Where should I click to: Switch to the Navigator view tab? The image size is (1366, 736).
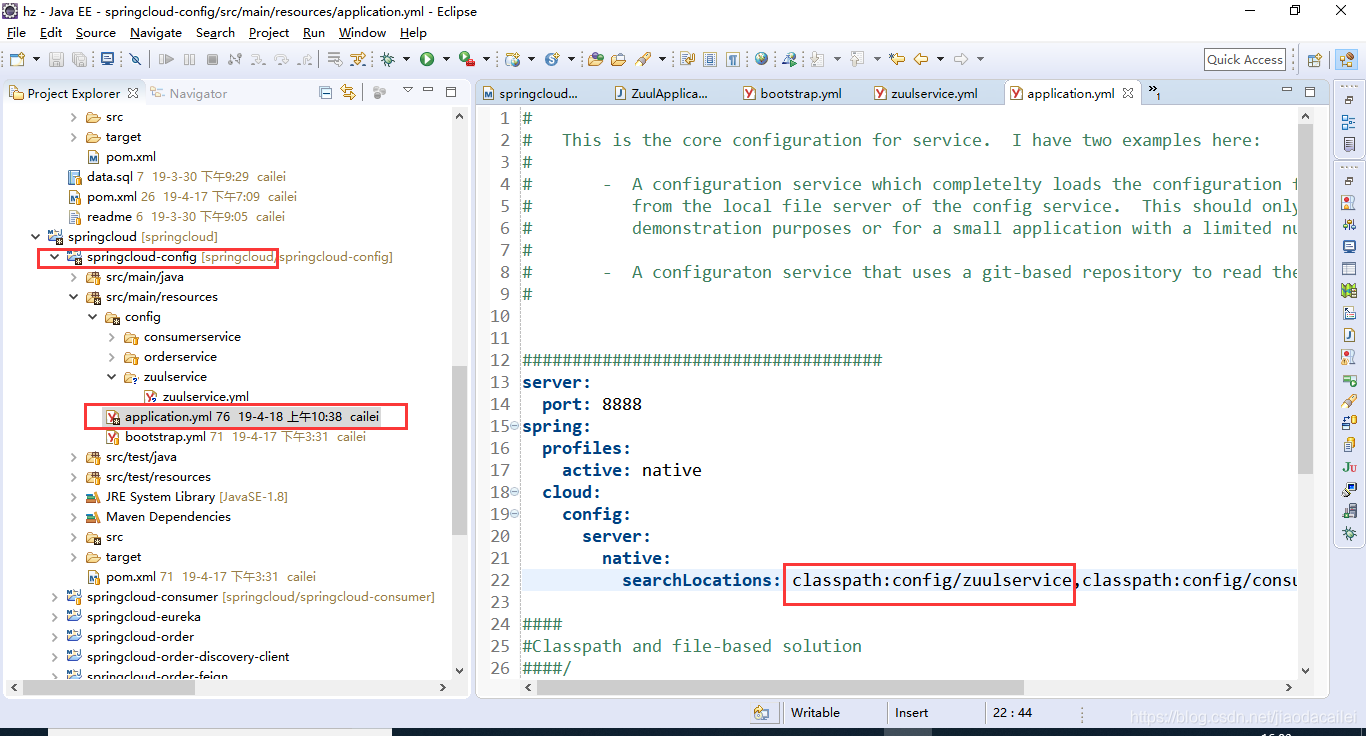pyautogui.click(x=189, y=93)
